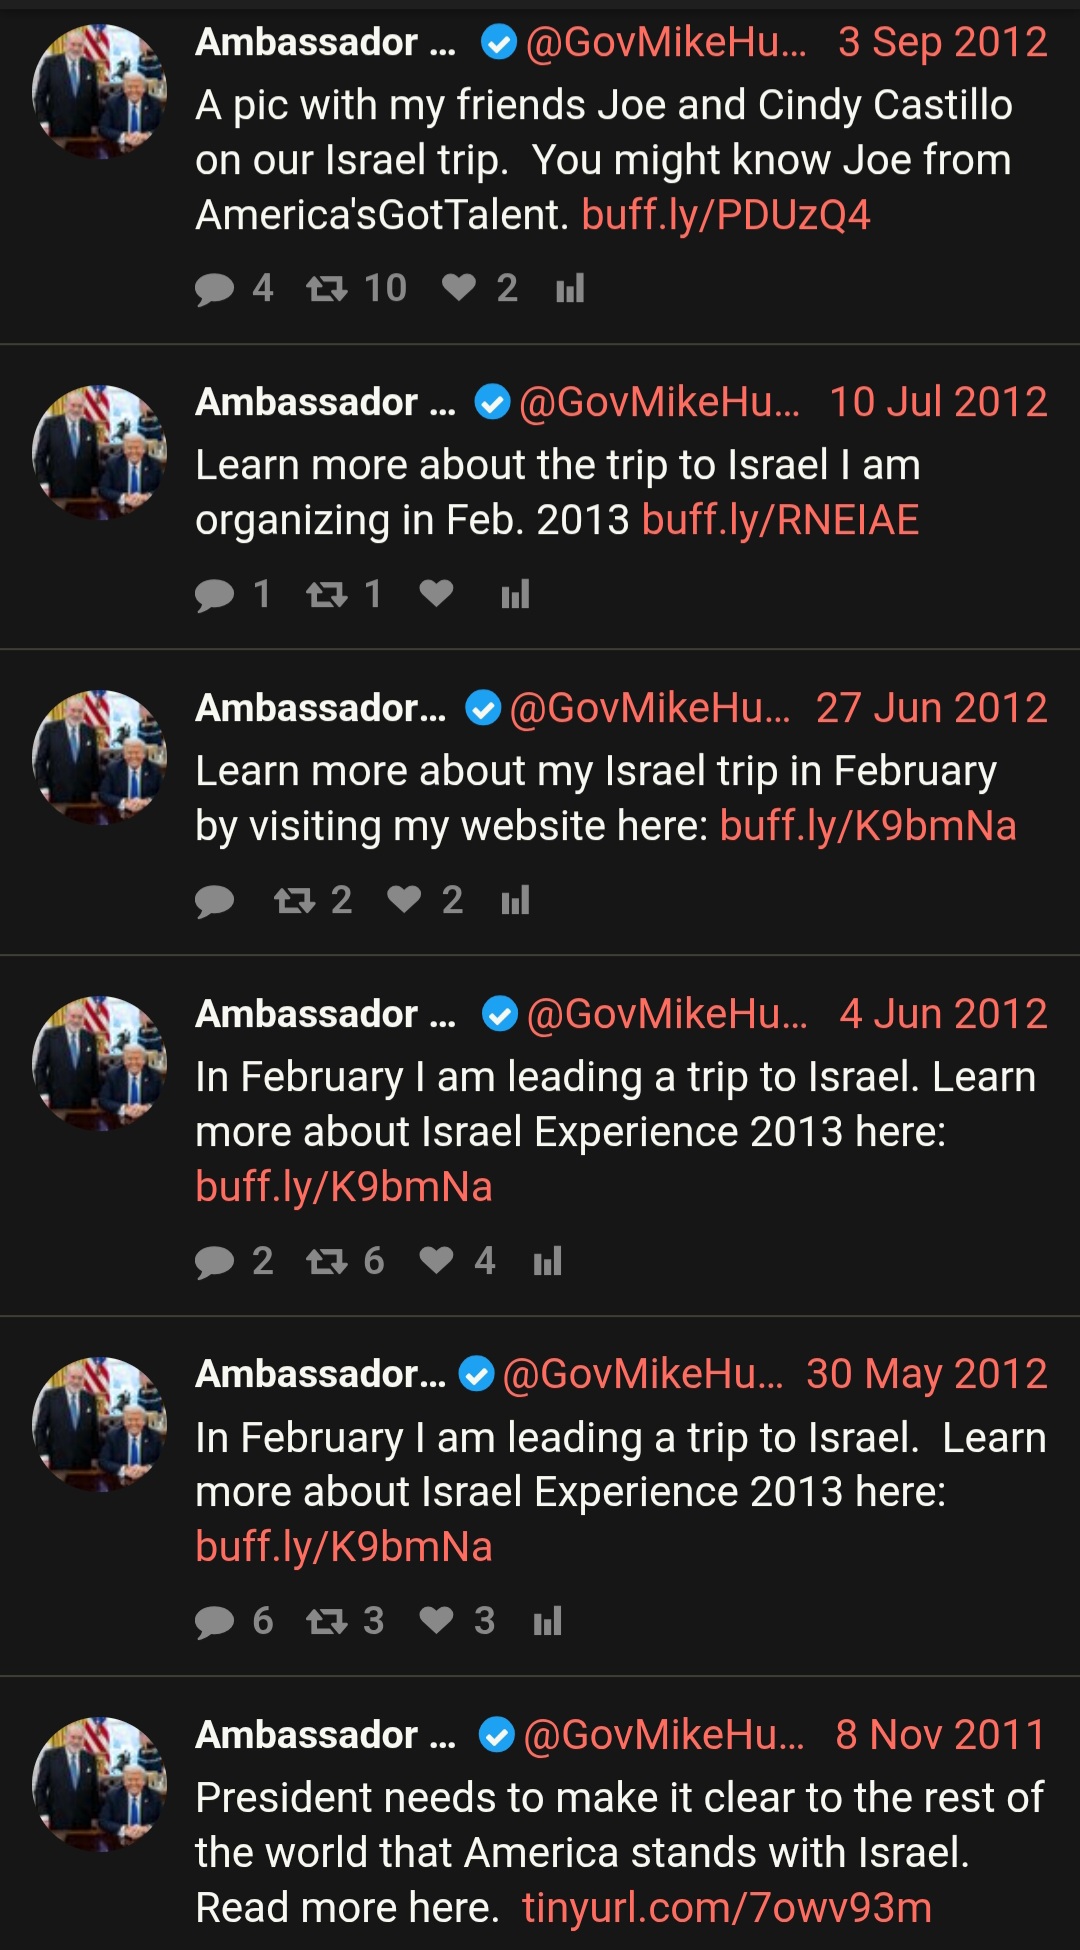Tap the avatar on the first tweet
Image resolution: width=1080 pixels, height=1950 pixels.
99,91
